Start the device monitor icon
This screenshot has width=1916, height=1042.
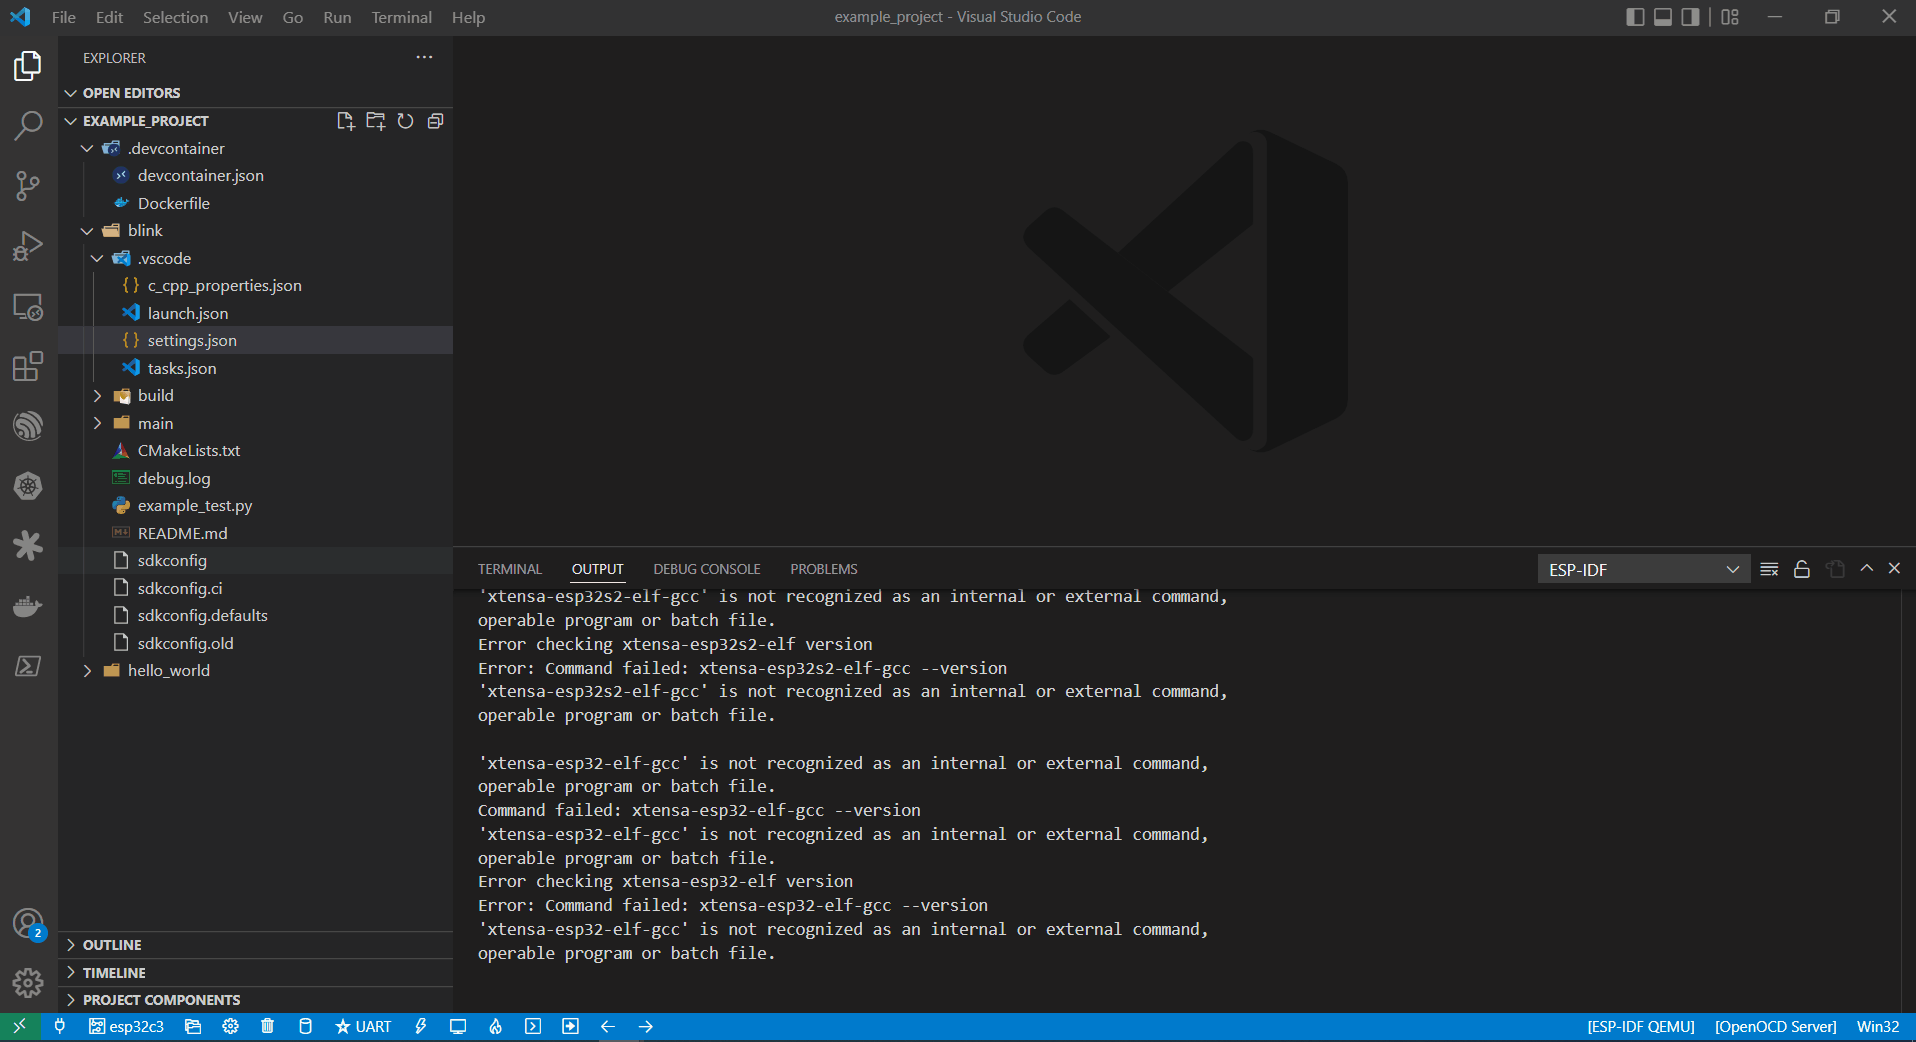pos(457,1026)
